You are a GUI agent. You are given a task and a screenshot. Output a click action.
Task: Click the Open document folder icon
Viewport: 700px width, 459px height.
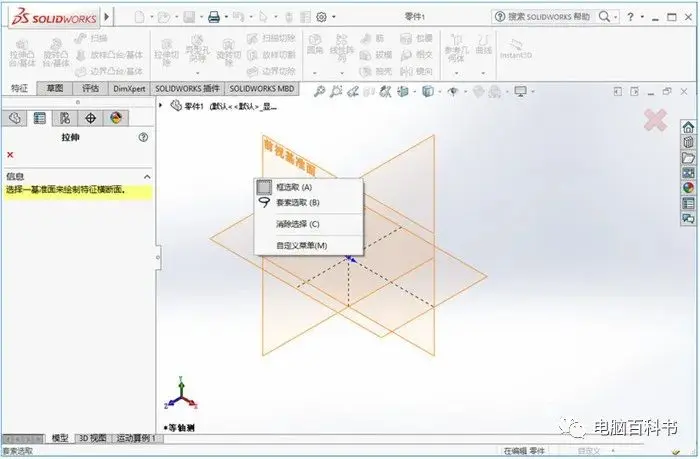[x=164, y=17]
